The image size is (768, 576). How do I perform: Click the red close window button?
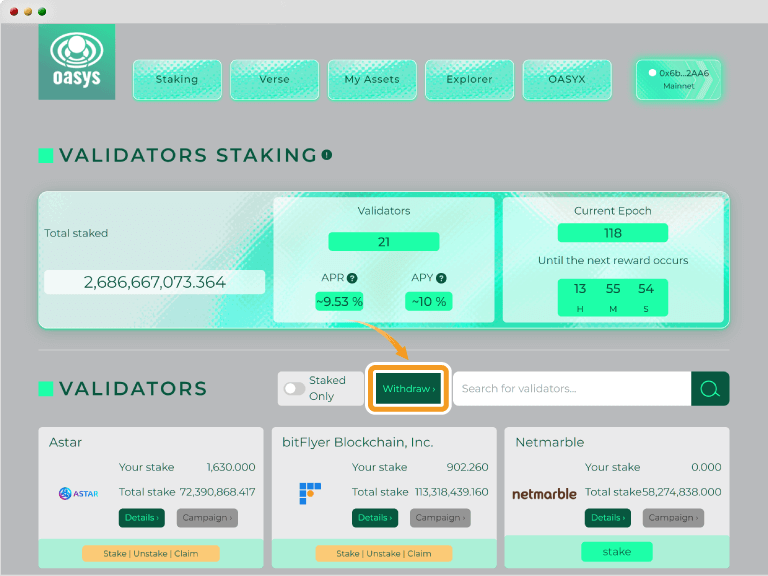click(14, 11)
